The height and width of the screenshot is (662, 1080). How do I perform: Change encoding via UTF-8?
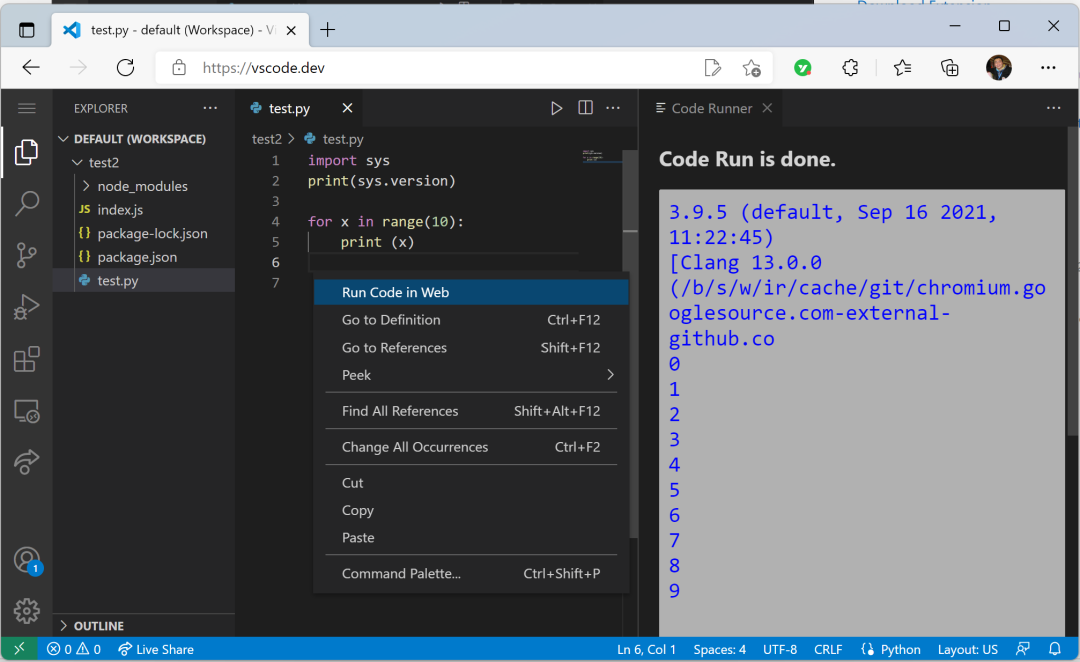[780, 649]
